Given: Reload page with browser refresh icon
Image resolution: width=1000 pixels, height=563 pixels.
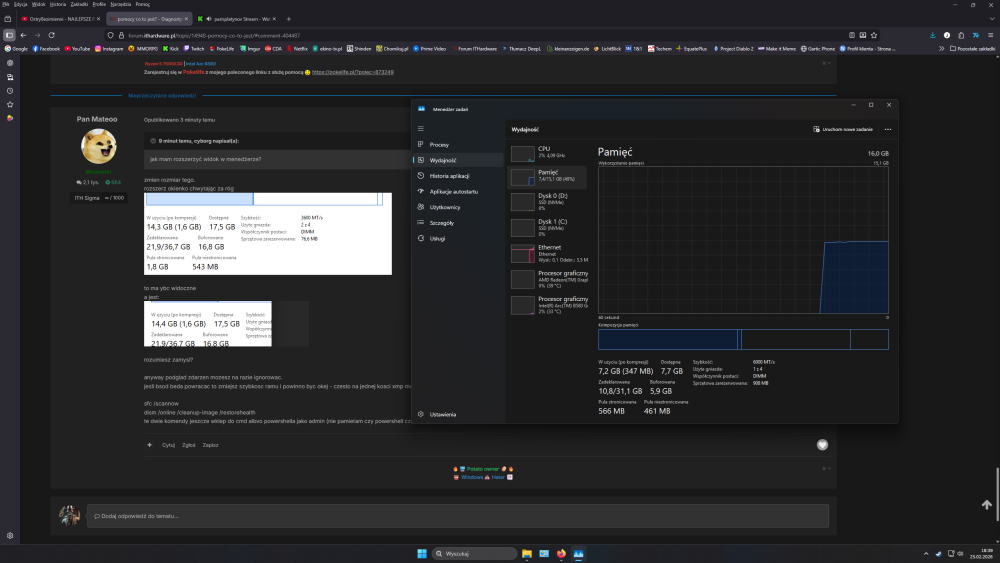Looking at the screenshot, I should (x=50, y=34).
